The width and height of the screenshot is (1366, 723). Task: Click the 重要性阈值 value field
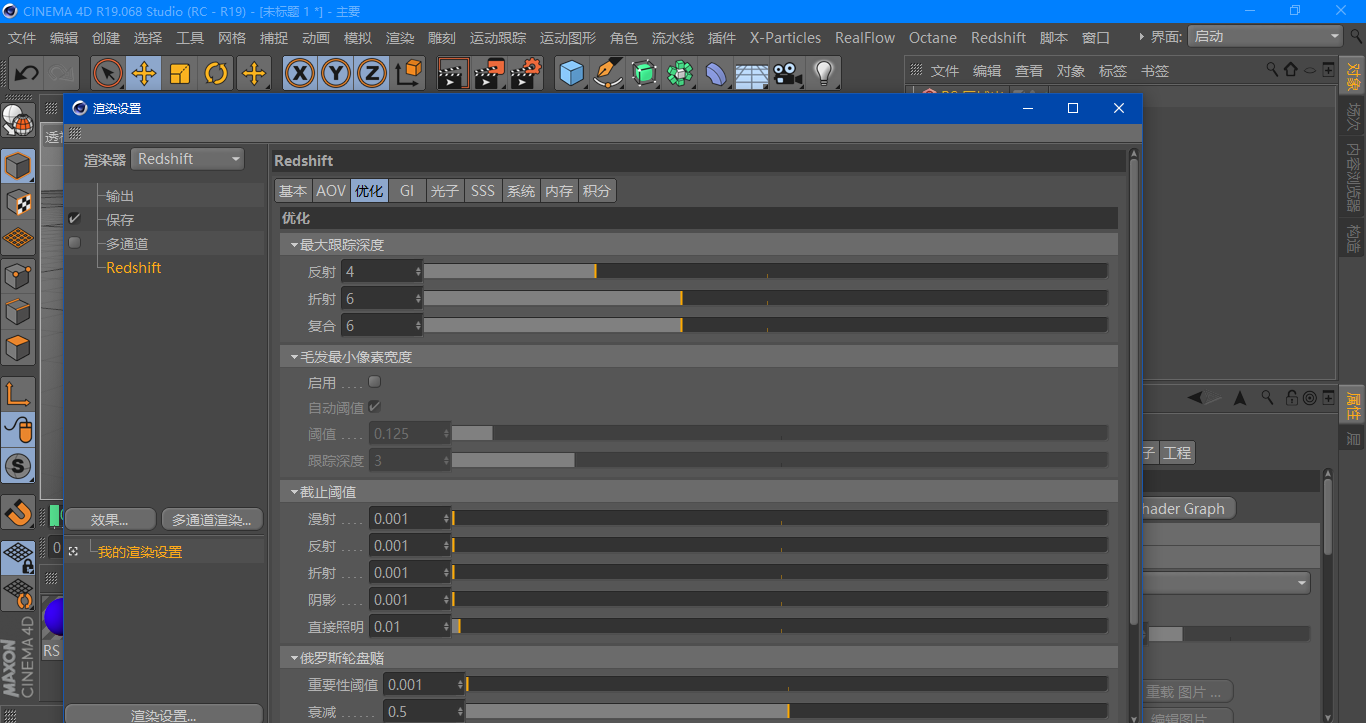click(424, 685)
